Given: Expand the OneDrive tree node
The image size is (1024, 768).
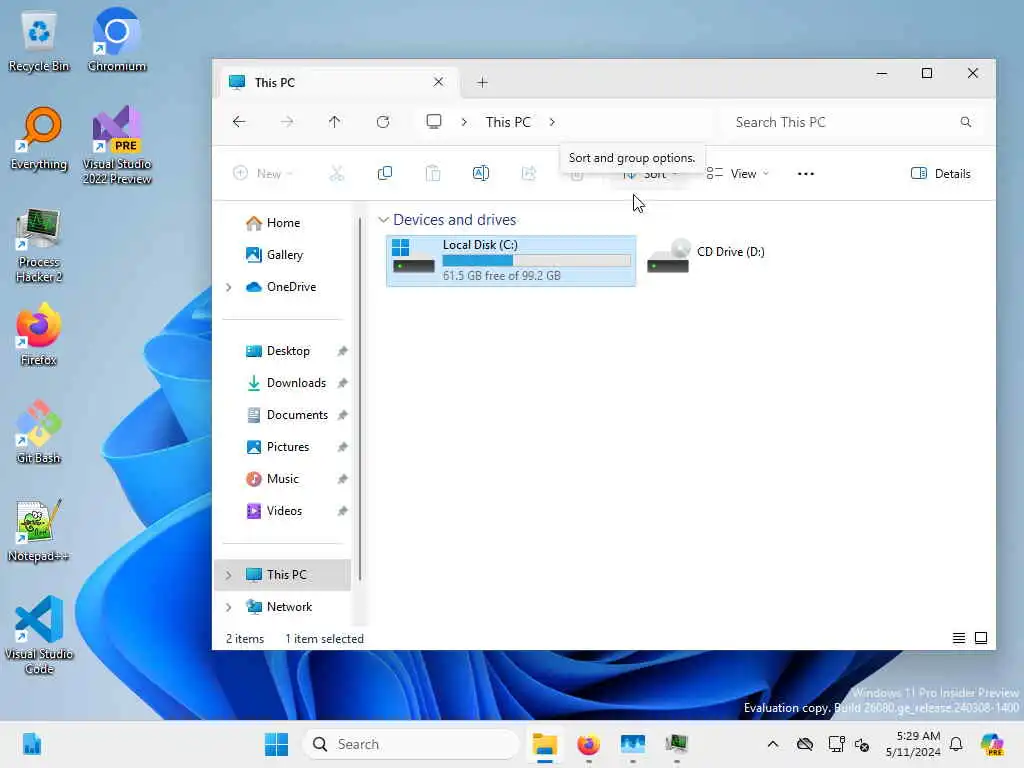Looking at the screenshot, I should pyautogui.click(x=229, y=287).
